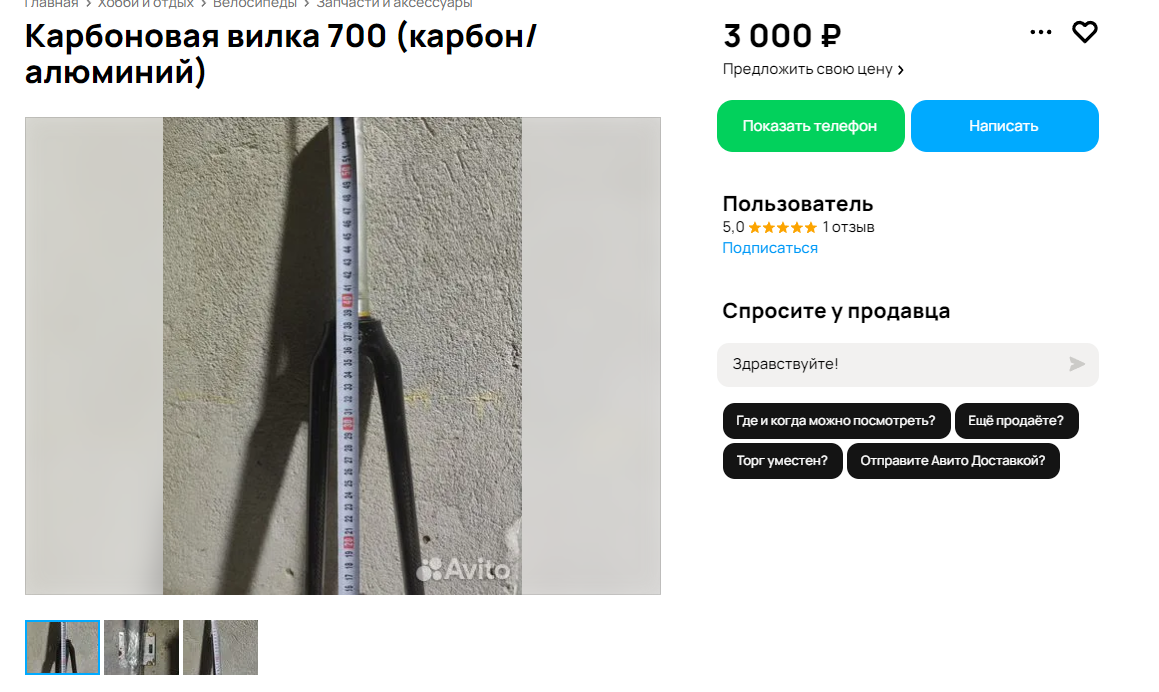Image resolution: width=1159 pixels, height=692 pixels.
Task: Select 'Торг уместен?' quick question
Action: tap(782, 461)
